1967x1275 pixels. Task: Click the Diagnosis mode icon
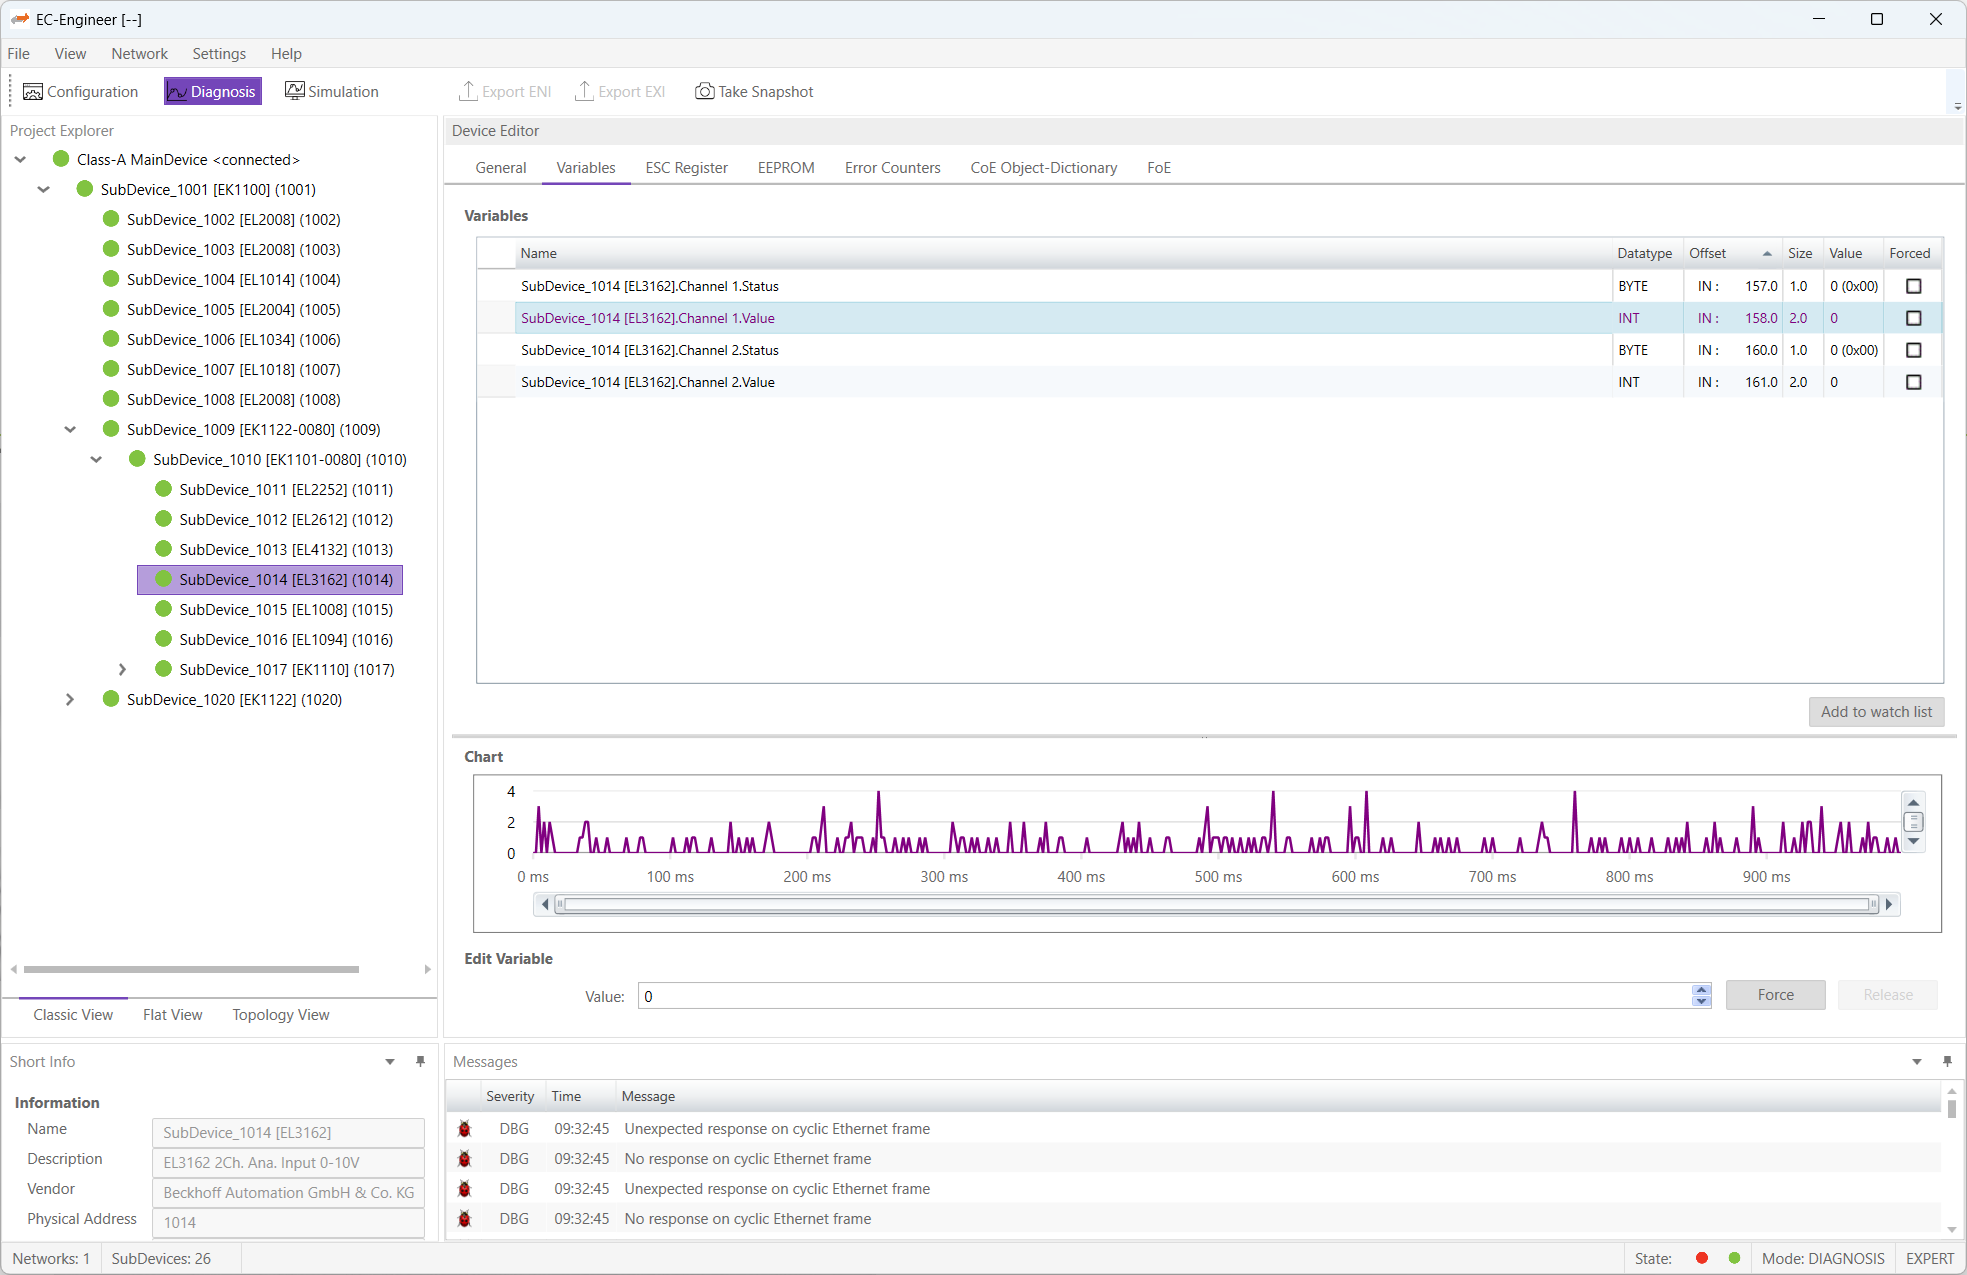[177, 92]
